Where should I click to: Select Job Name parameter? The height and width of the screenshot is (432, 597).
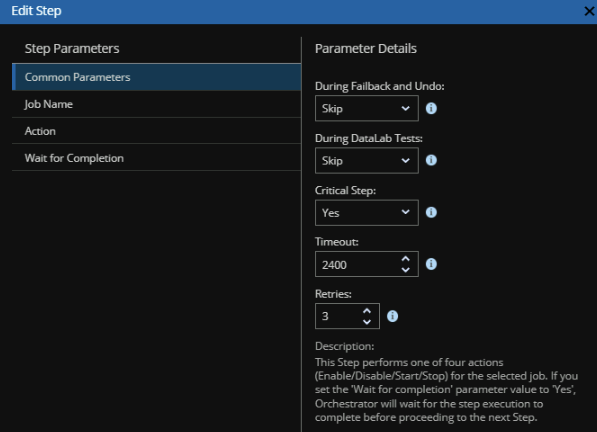[156, 104]
